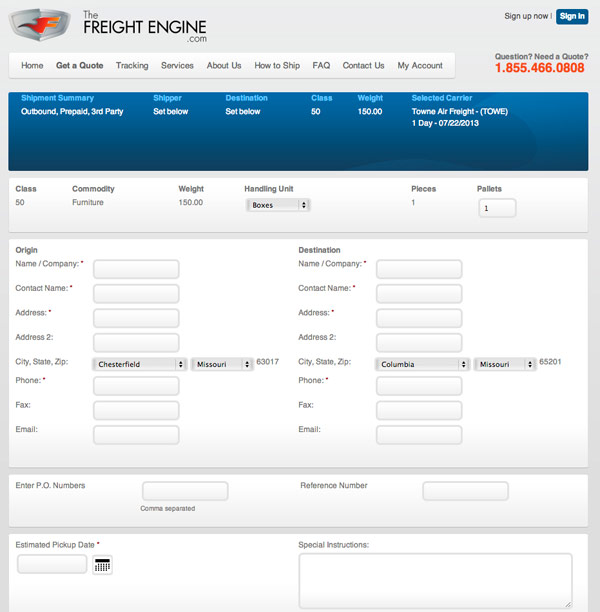Expand the Handling Unit Boxes dropdown

point(278,205)
